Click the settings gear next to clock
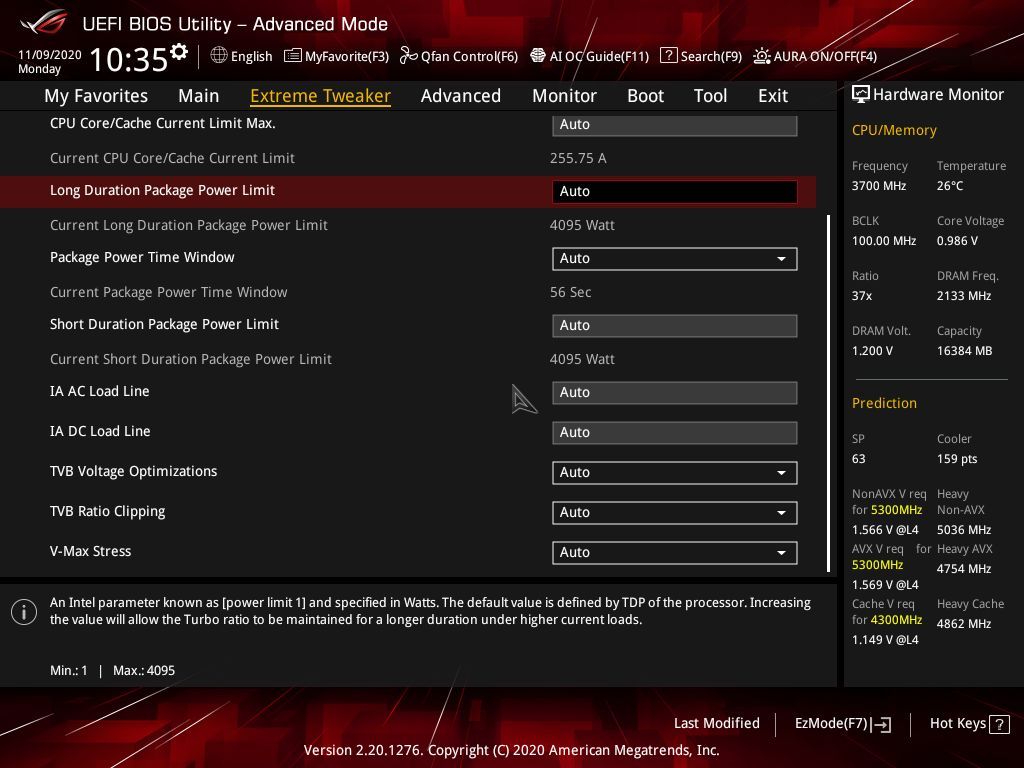The width and height of the screenshot is (1024, 768). click(179, 52)
